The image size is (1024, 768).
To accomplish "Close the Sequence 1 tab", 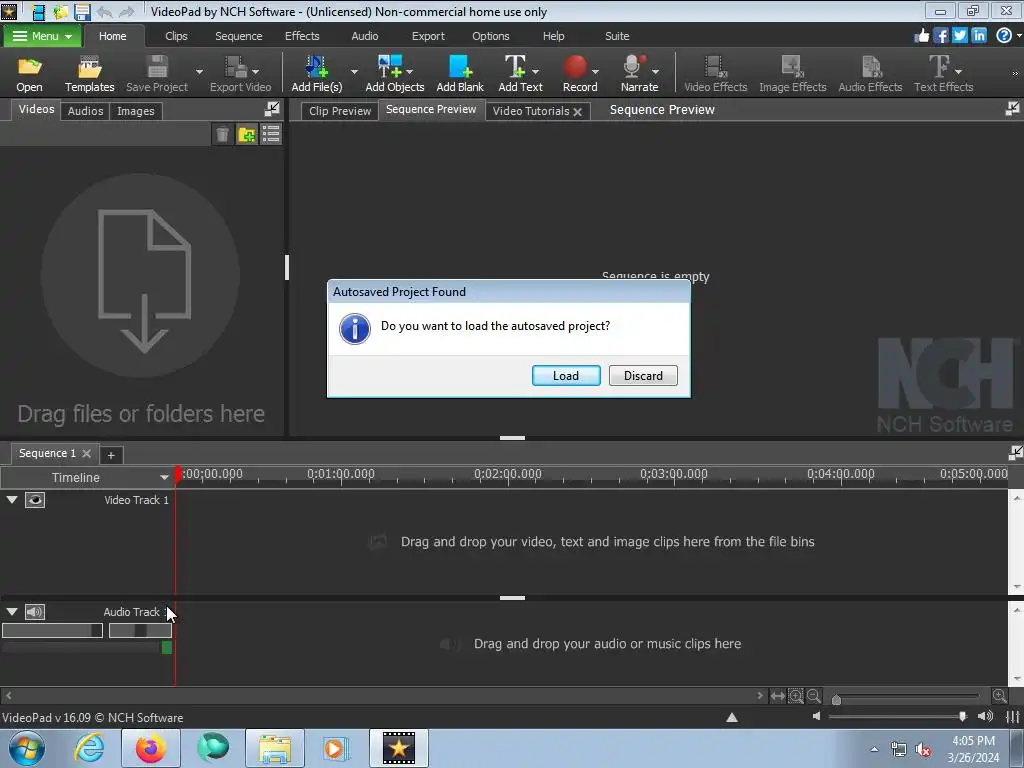I will tap(86, 453).
